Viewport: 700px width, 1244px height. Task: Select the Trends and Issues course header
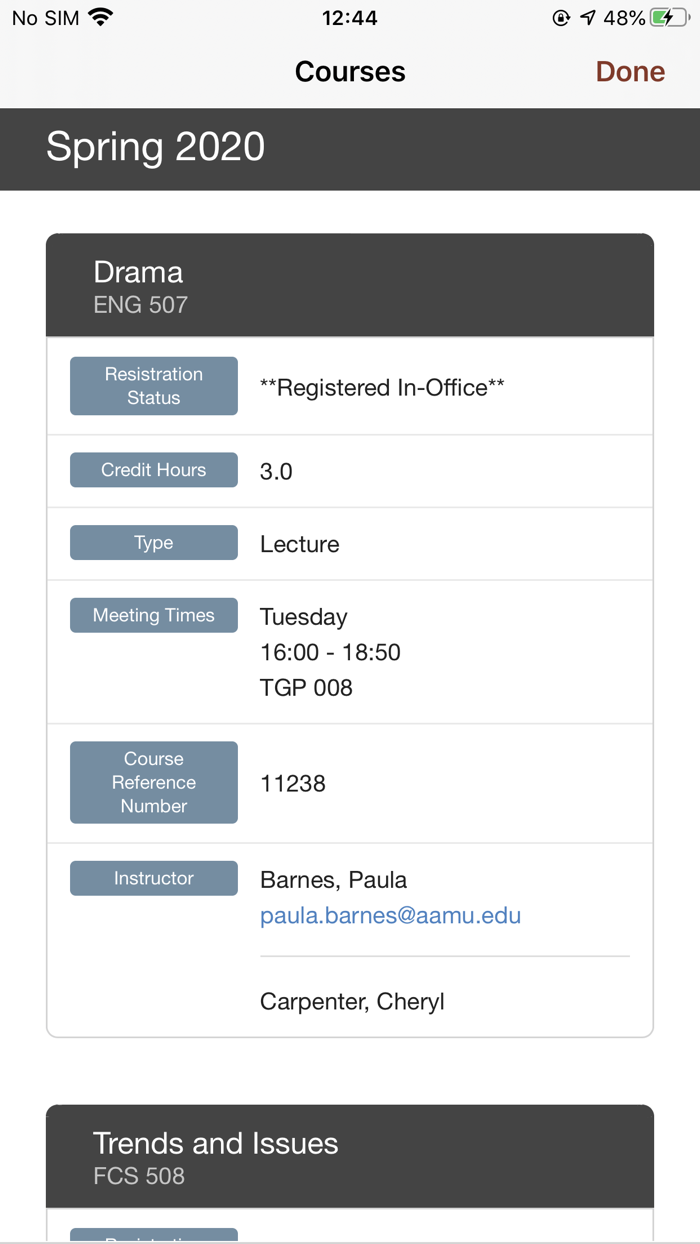pos(350,1156)
